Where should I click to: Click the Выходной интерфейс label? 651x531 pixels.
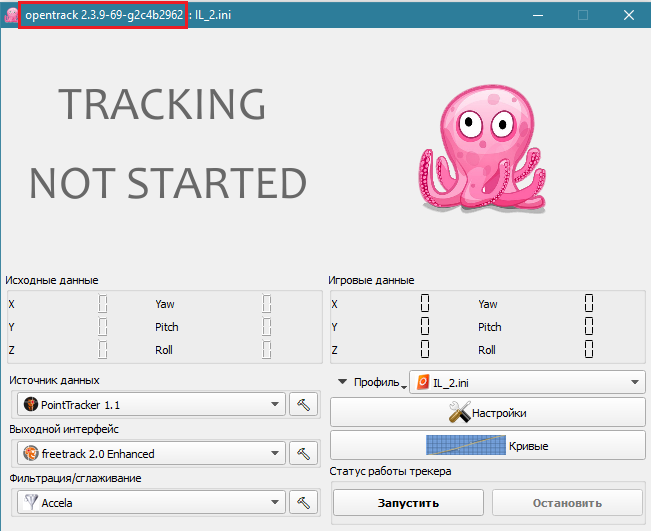pyautogui.click(x=64, y=429)
